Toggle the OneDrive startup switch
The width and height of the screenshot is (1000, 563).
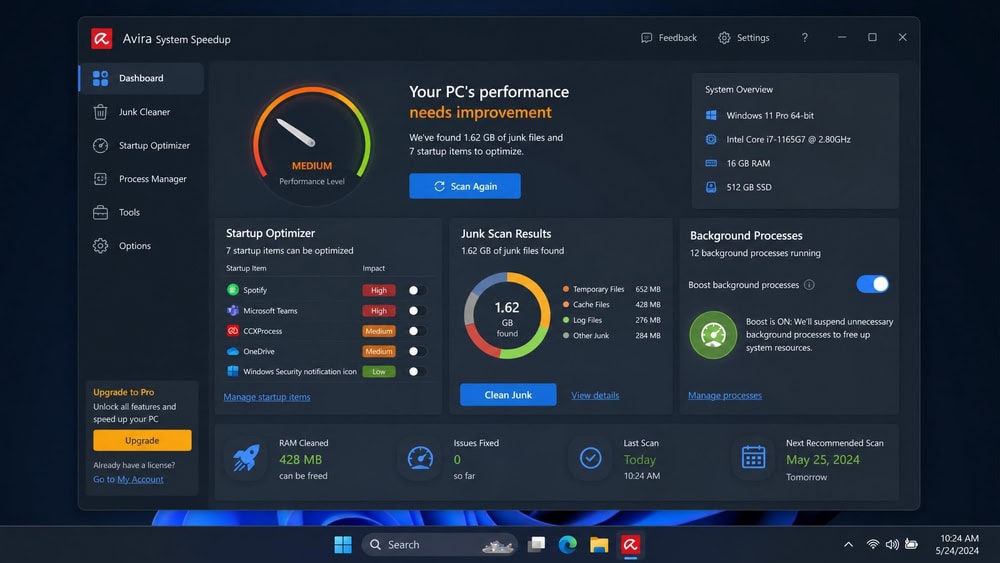[x=417, y=351]
